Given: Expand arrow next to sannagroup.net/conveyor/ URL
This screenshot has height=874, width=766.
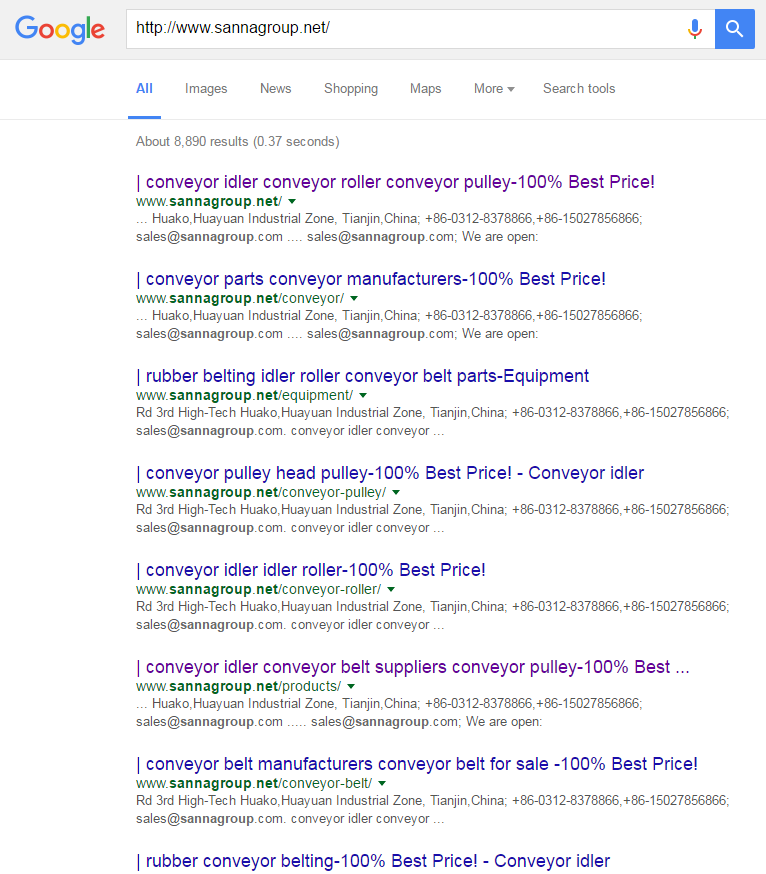Looking at the screenshot, I should pos(354,298).
